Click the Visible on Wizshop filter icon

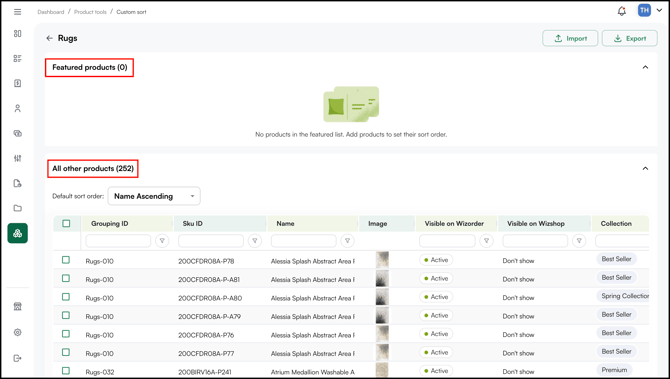[x=579, y=241]
